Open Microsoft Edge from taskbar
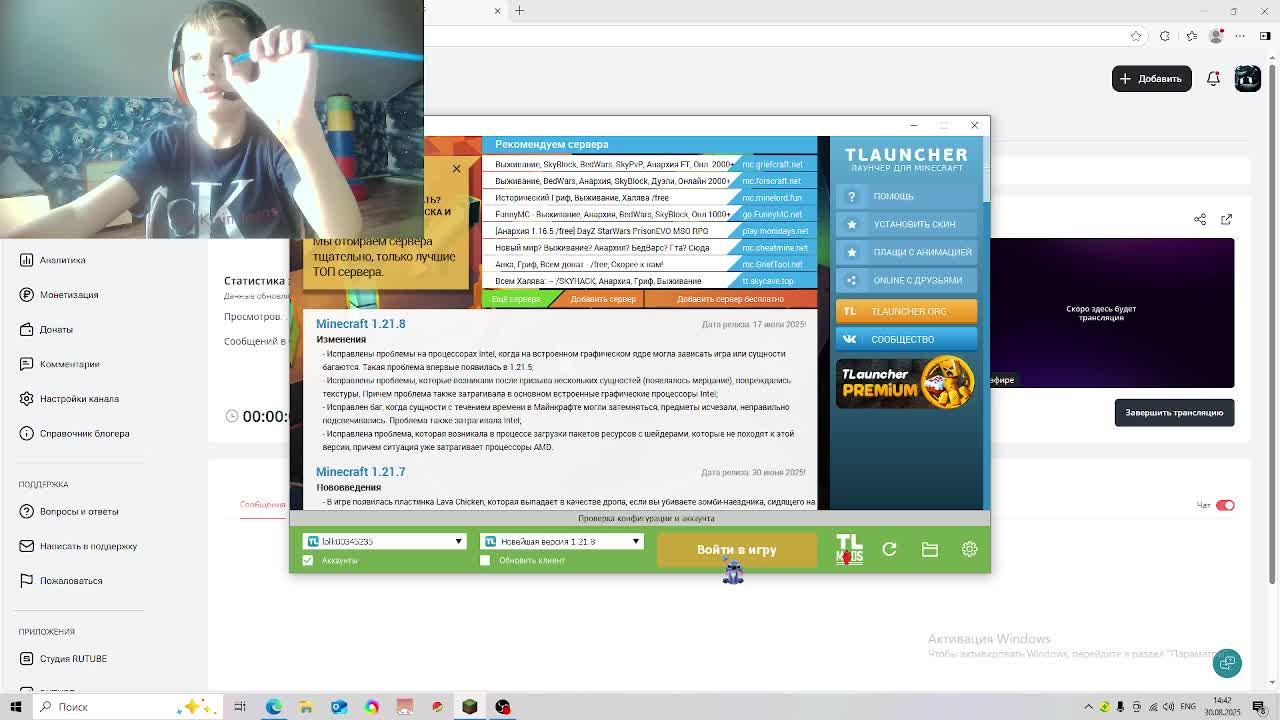This screenshot has width=1280, height=720. (x=273, y=707)
